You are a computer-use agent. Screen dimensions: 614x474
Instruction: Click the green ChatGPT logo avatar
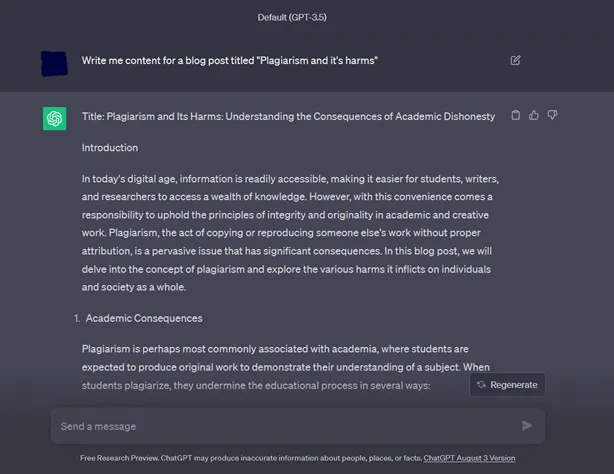54,118
